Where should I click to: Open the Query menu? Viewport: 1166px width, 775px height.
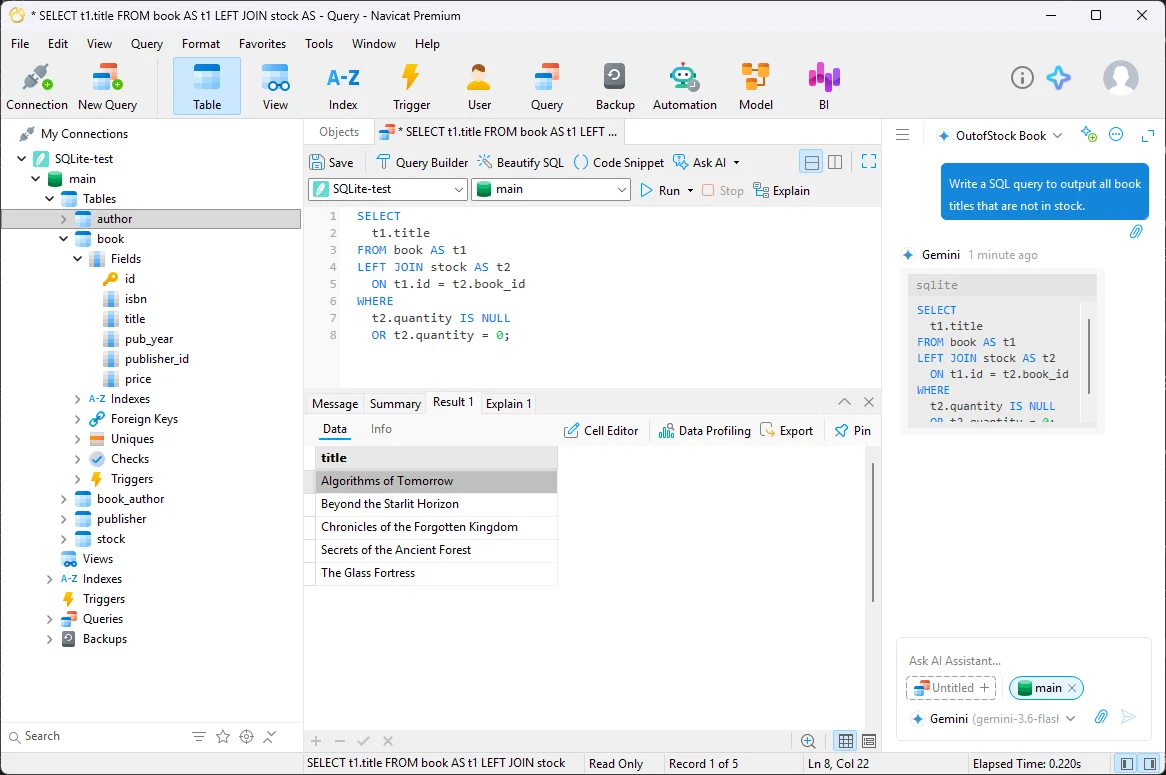click(x=146, y=44)
